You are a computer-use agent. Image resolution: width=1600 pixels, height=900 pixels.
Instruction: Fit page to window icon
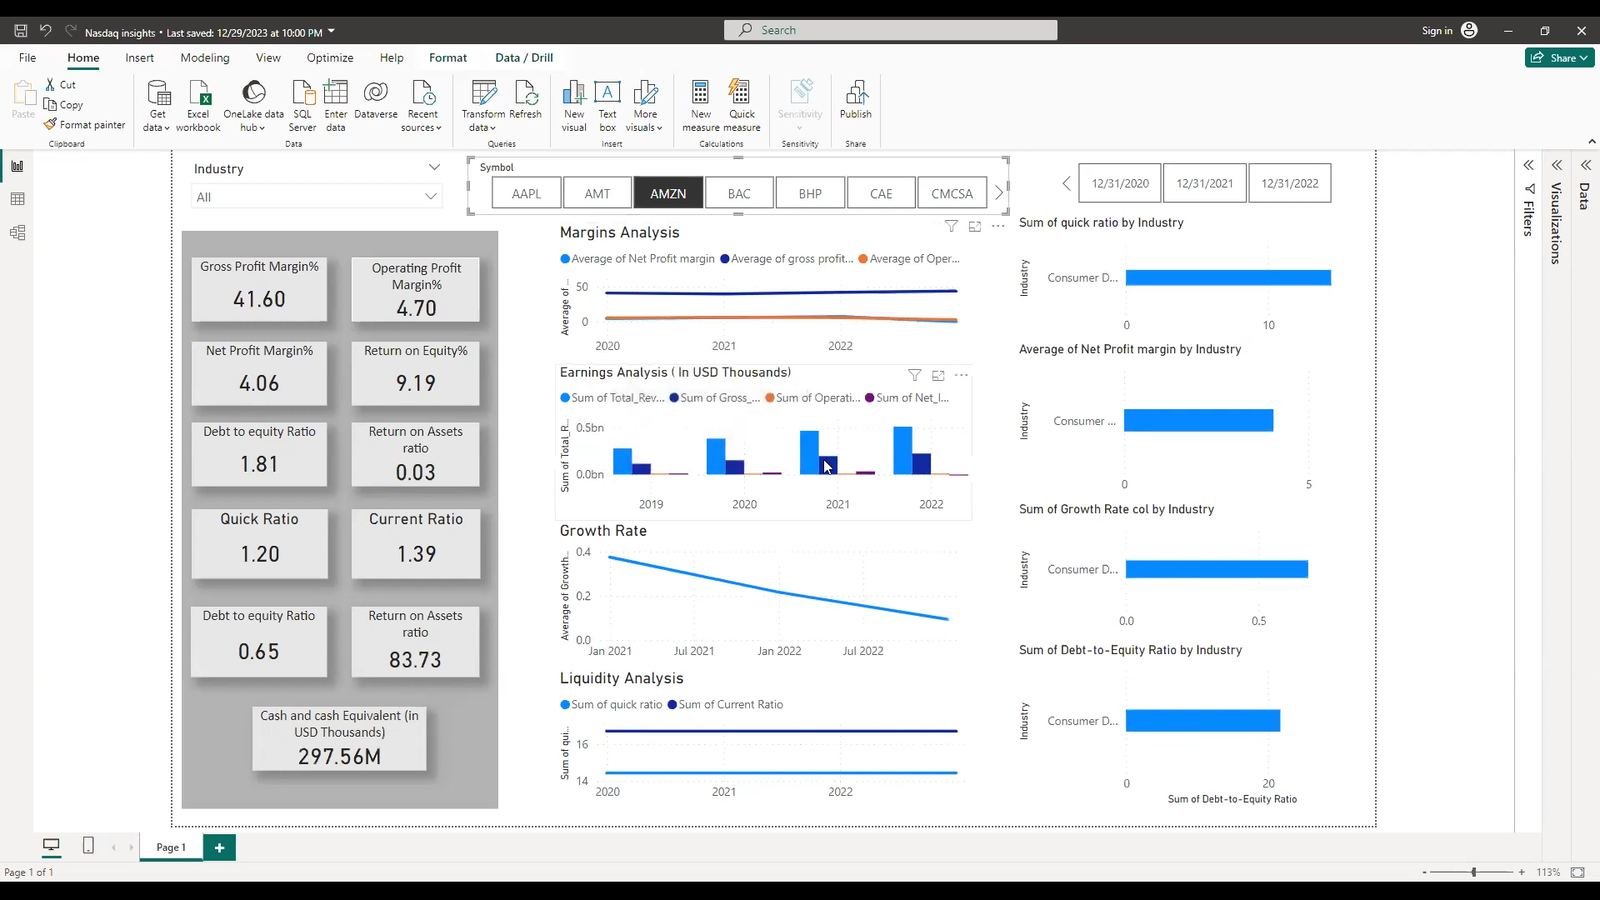(x=1578, y=872)
